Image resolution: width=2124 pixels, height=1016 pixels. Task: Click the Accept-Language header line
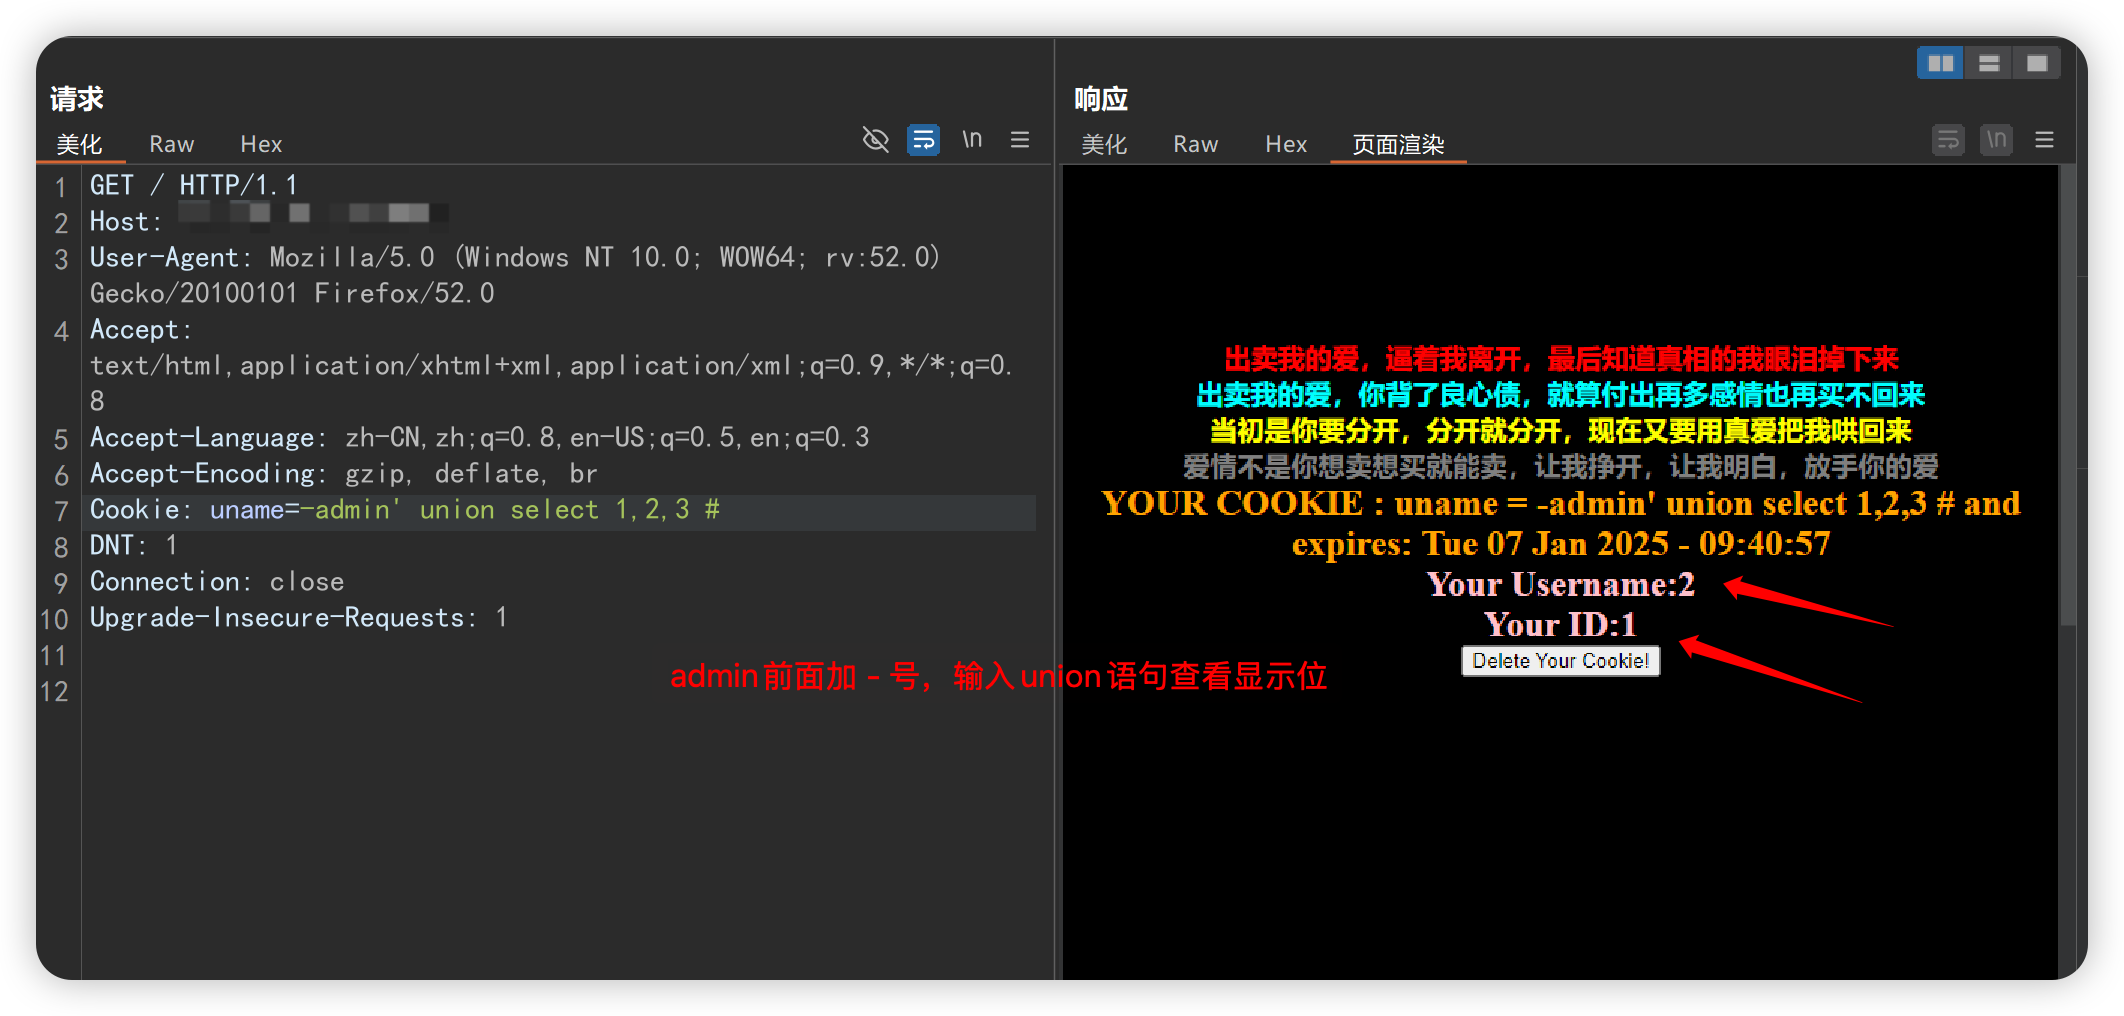(x=480, y=437)
